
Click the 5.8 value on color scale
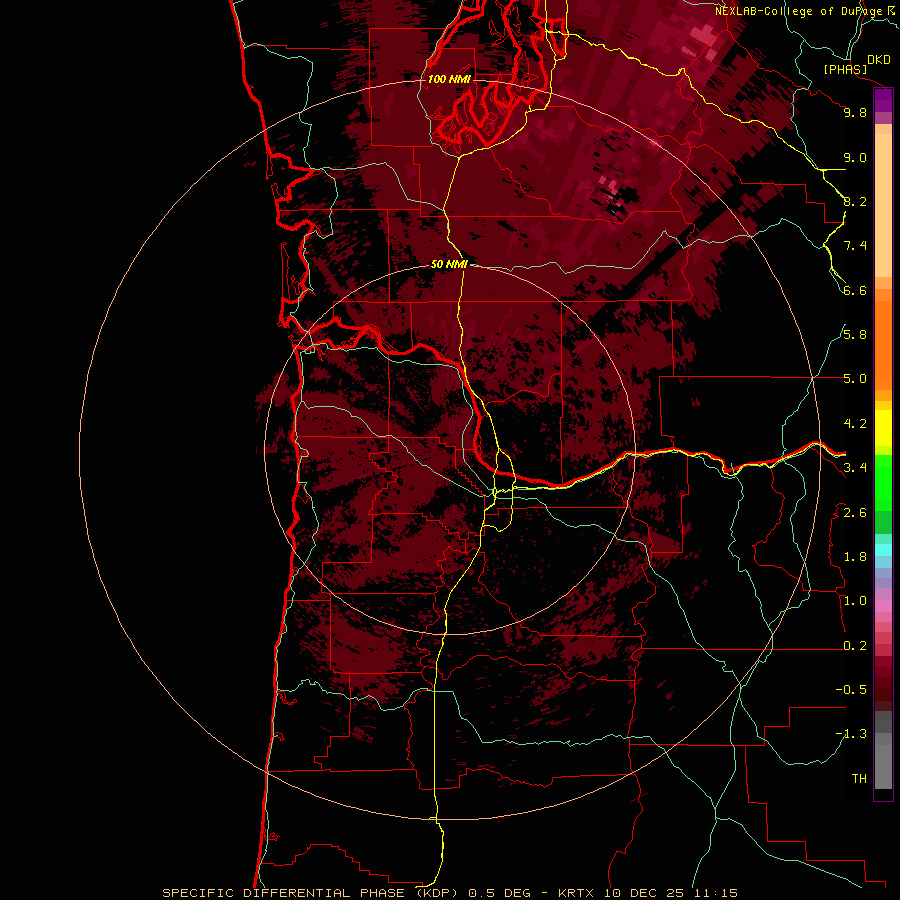[x=855, y=335]
